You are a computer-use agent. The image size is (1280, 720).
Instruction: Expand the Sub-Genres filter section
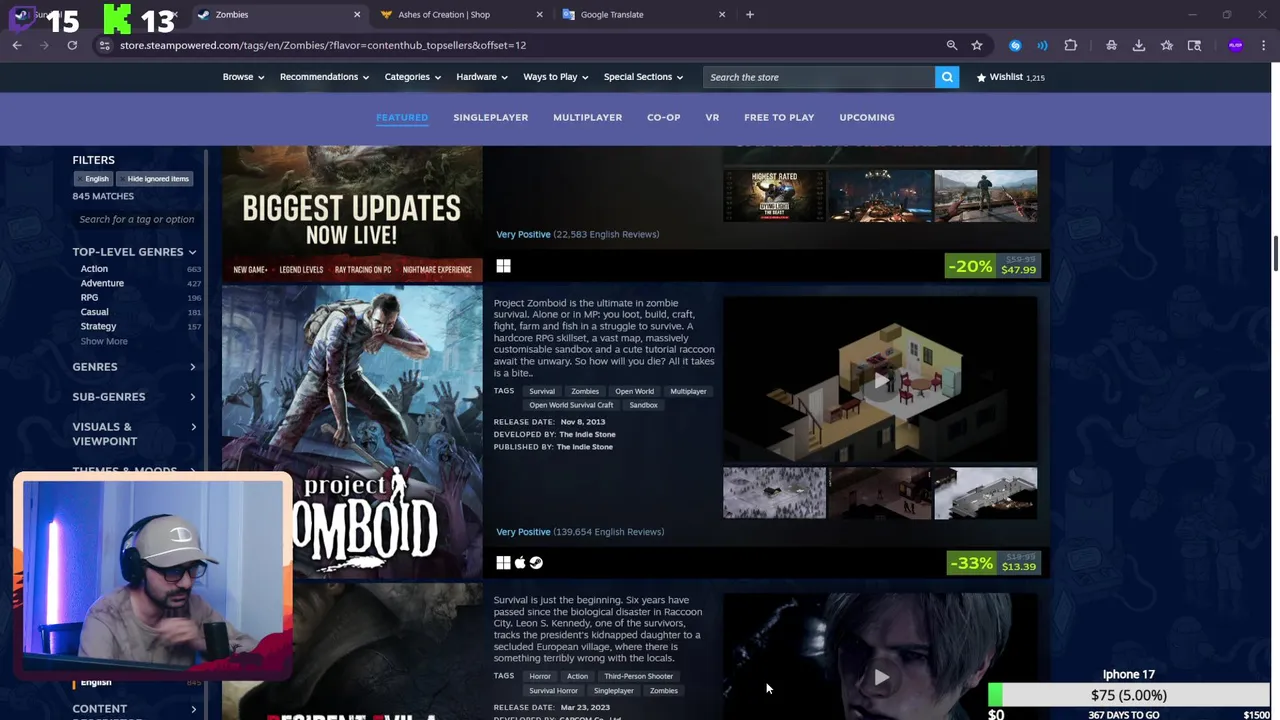(134, 397)
